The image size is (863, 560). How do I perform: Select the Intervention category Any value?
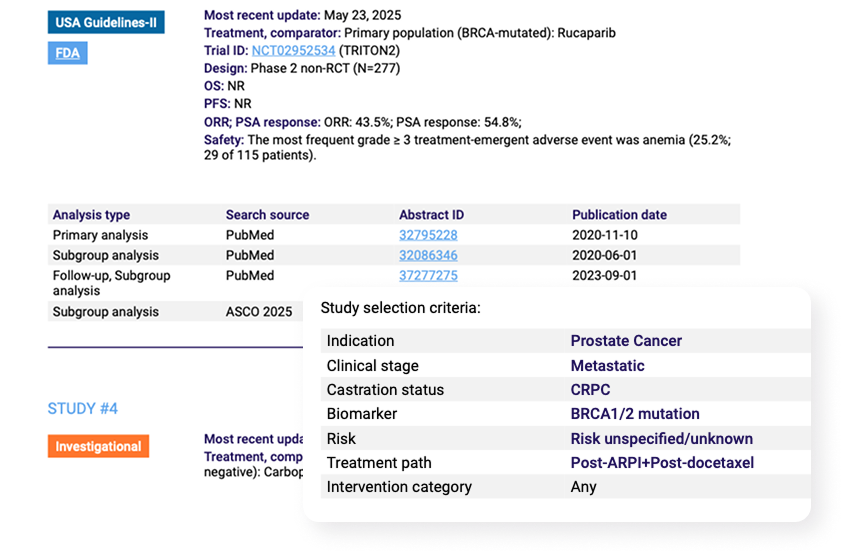click(x=583, y=487)
